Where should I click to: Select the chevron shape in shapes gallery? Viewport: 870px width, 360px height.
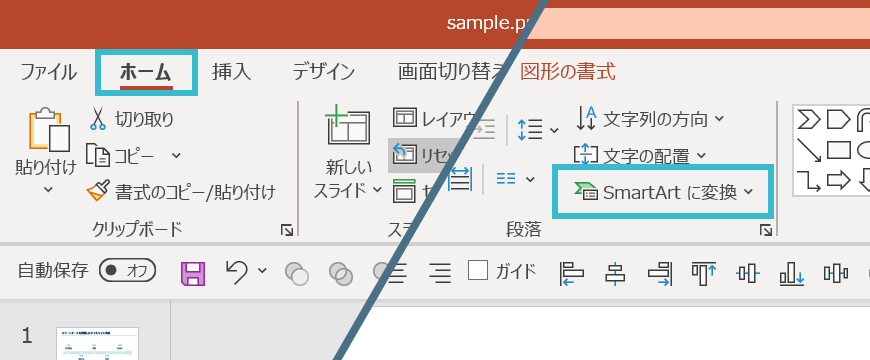[808, 119]
